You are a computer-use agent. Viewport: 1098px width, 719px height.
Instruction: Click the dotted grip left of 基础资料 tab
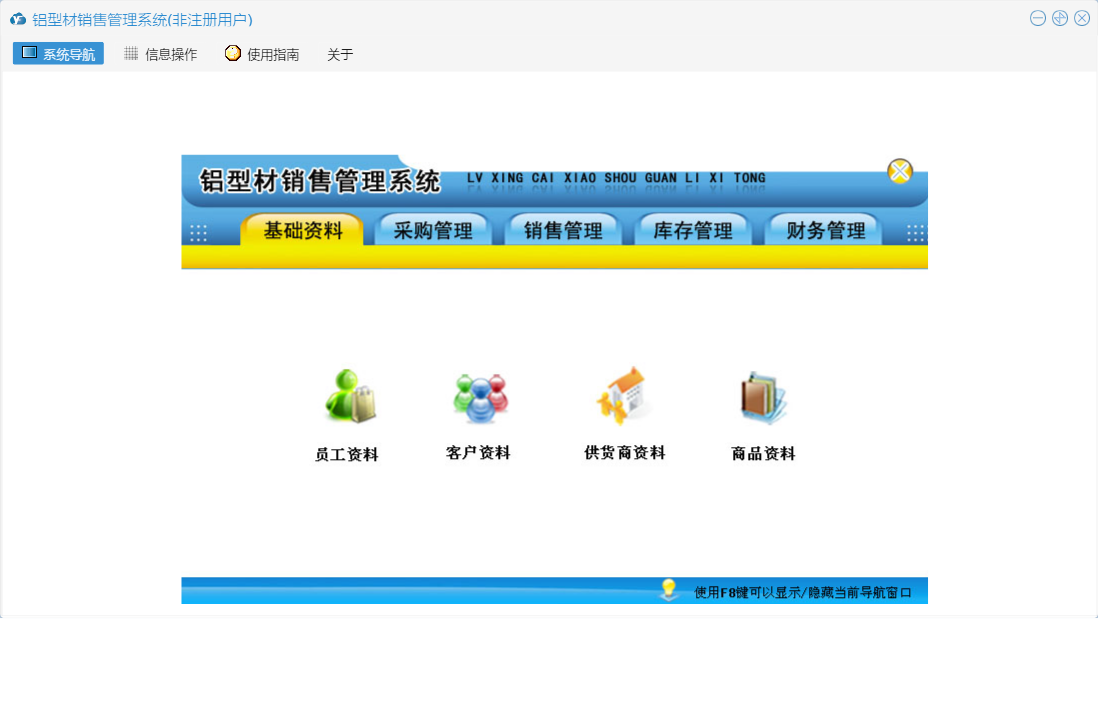[198, 232]
